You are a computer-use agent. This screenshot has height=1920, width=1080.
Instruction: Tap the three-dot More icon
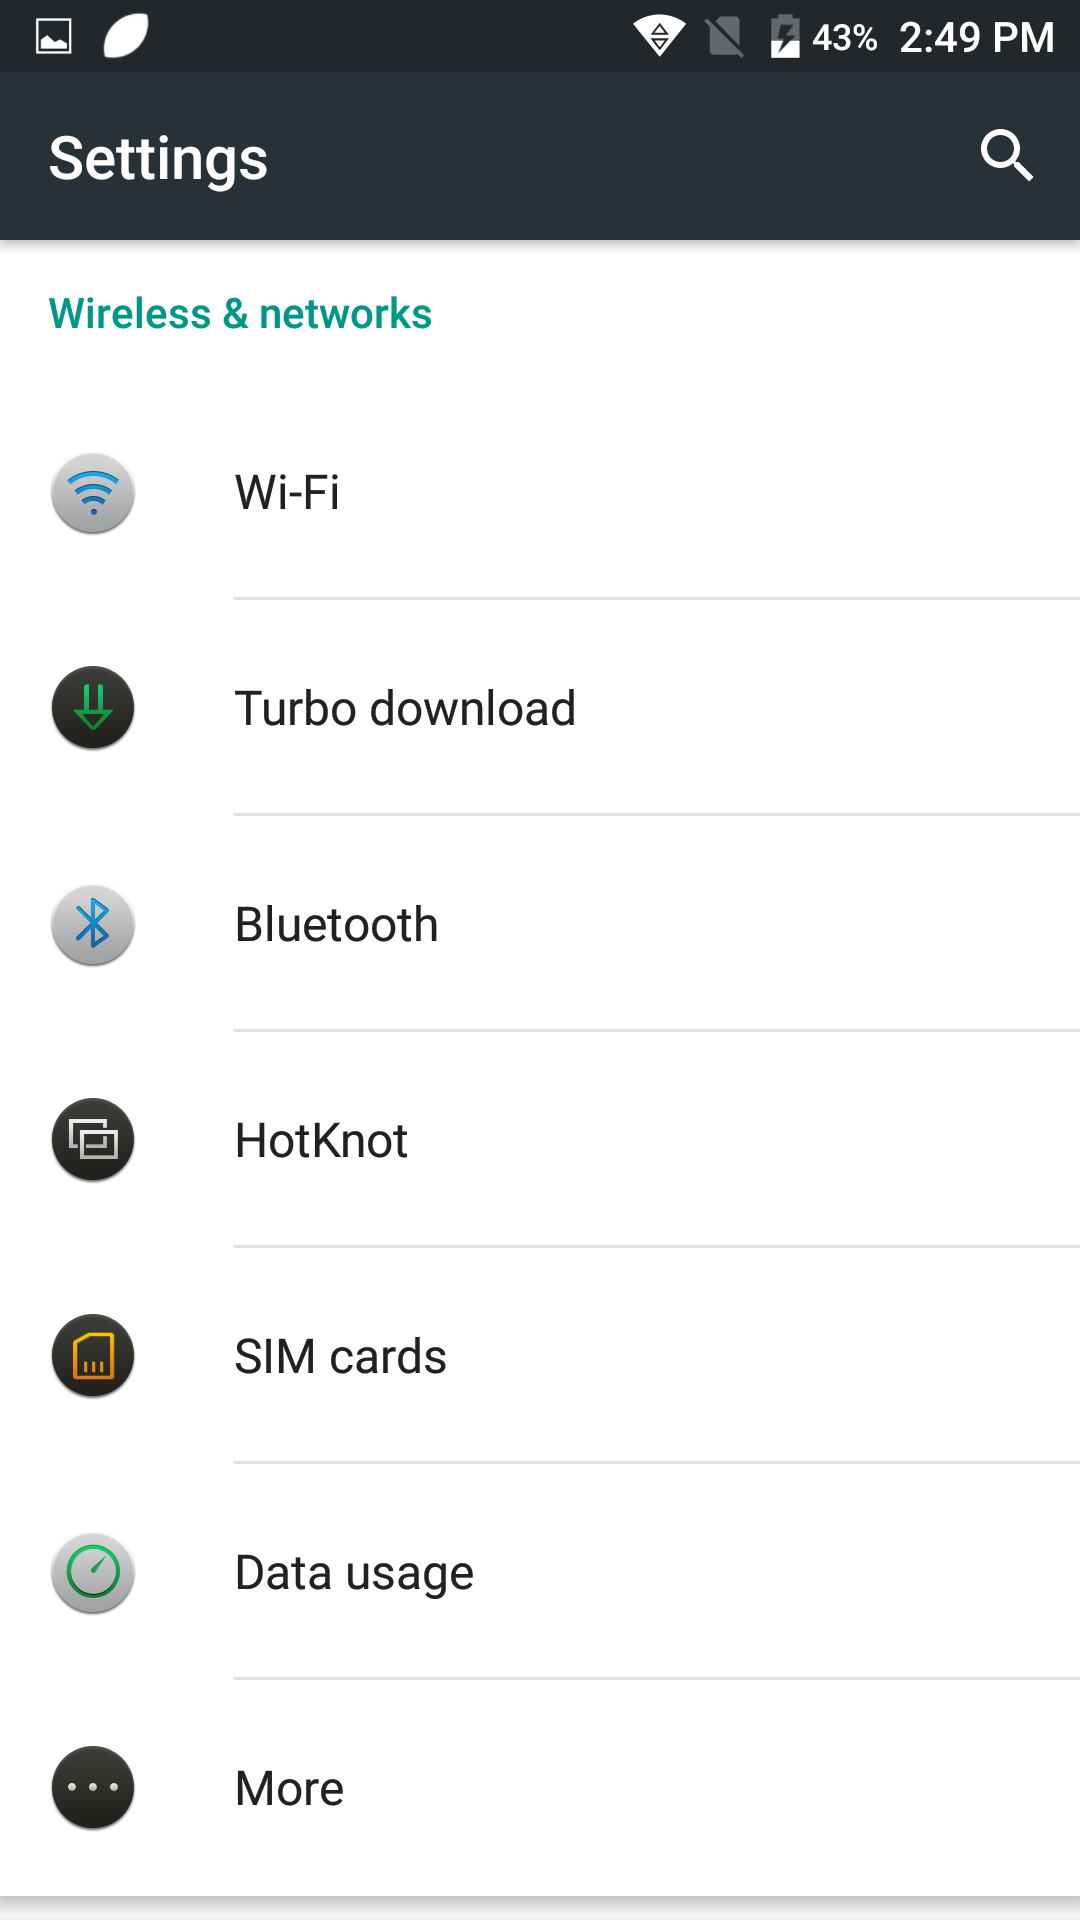point(93,1788)
